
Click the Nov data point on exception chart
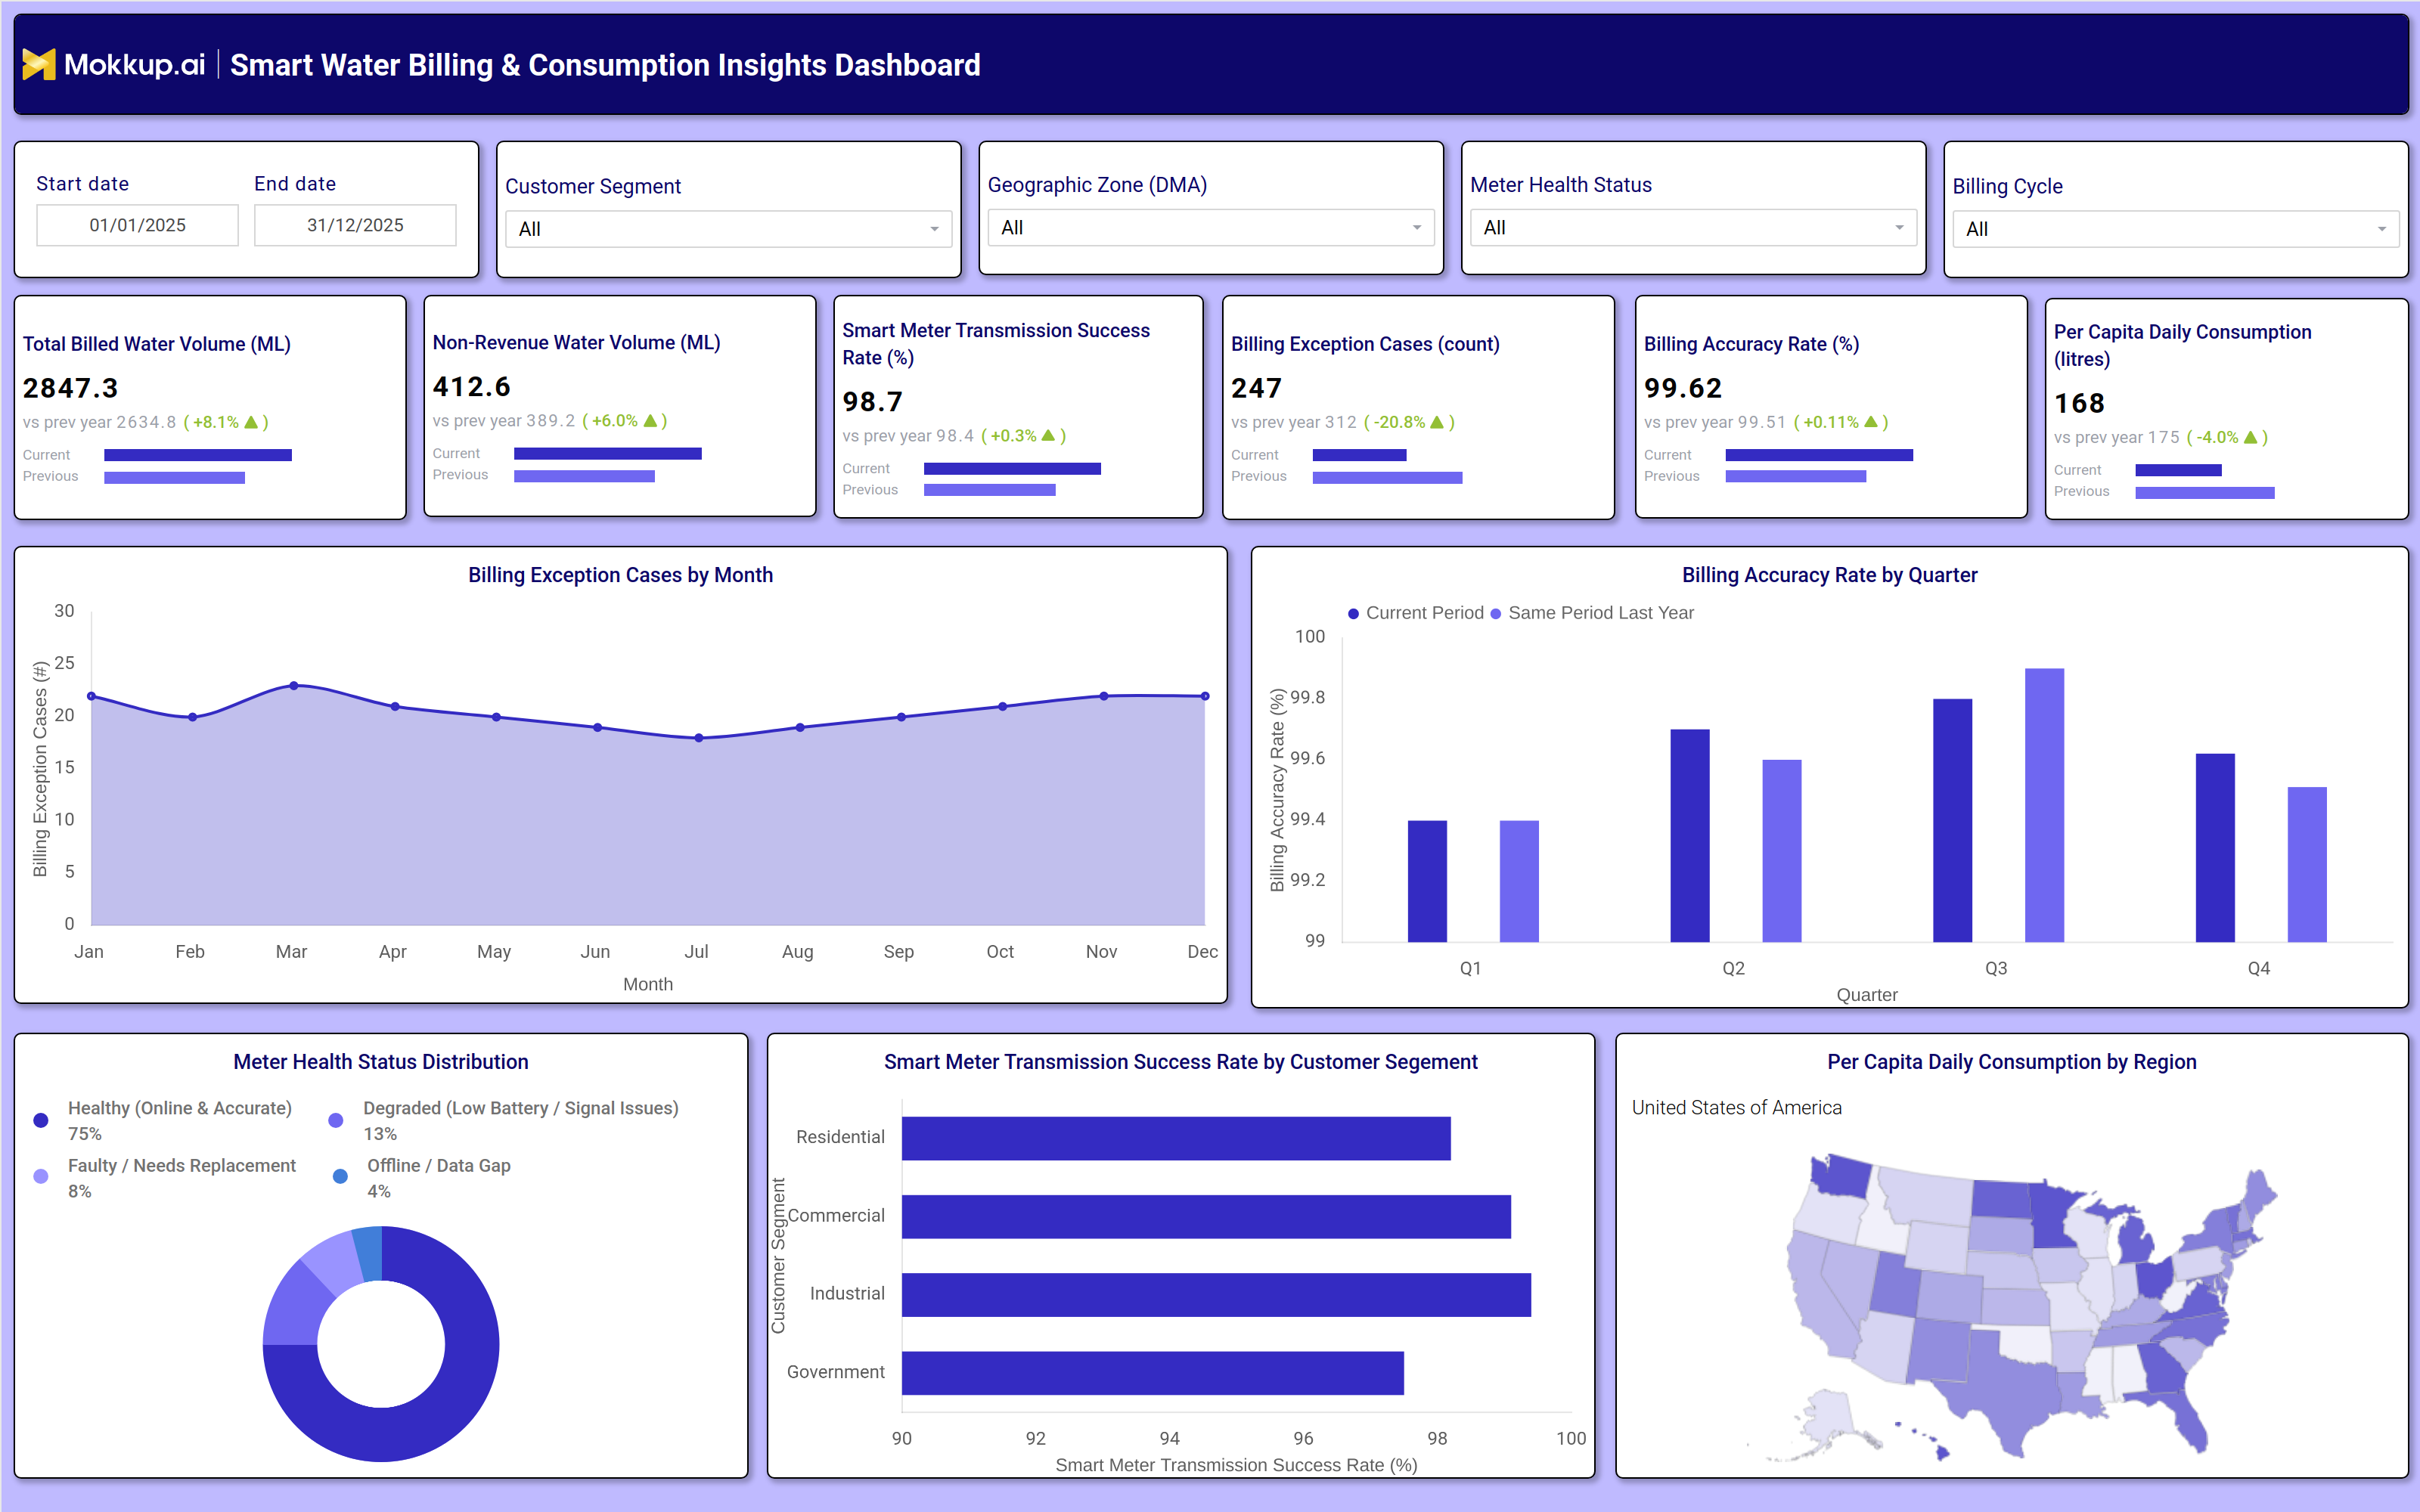click(1103, 696)
